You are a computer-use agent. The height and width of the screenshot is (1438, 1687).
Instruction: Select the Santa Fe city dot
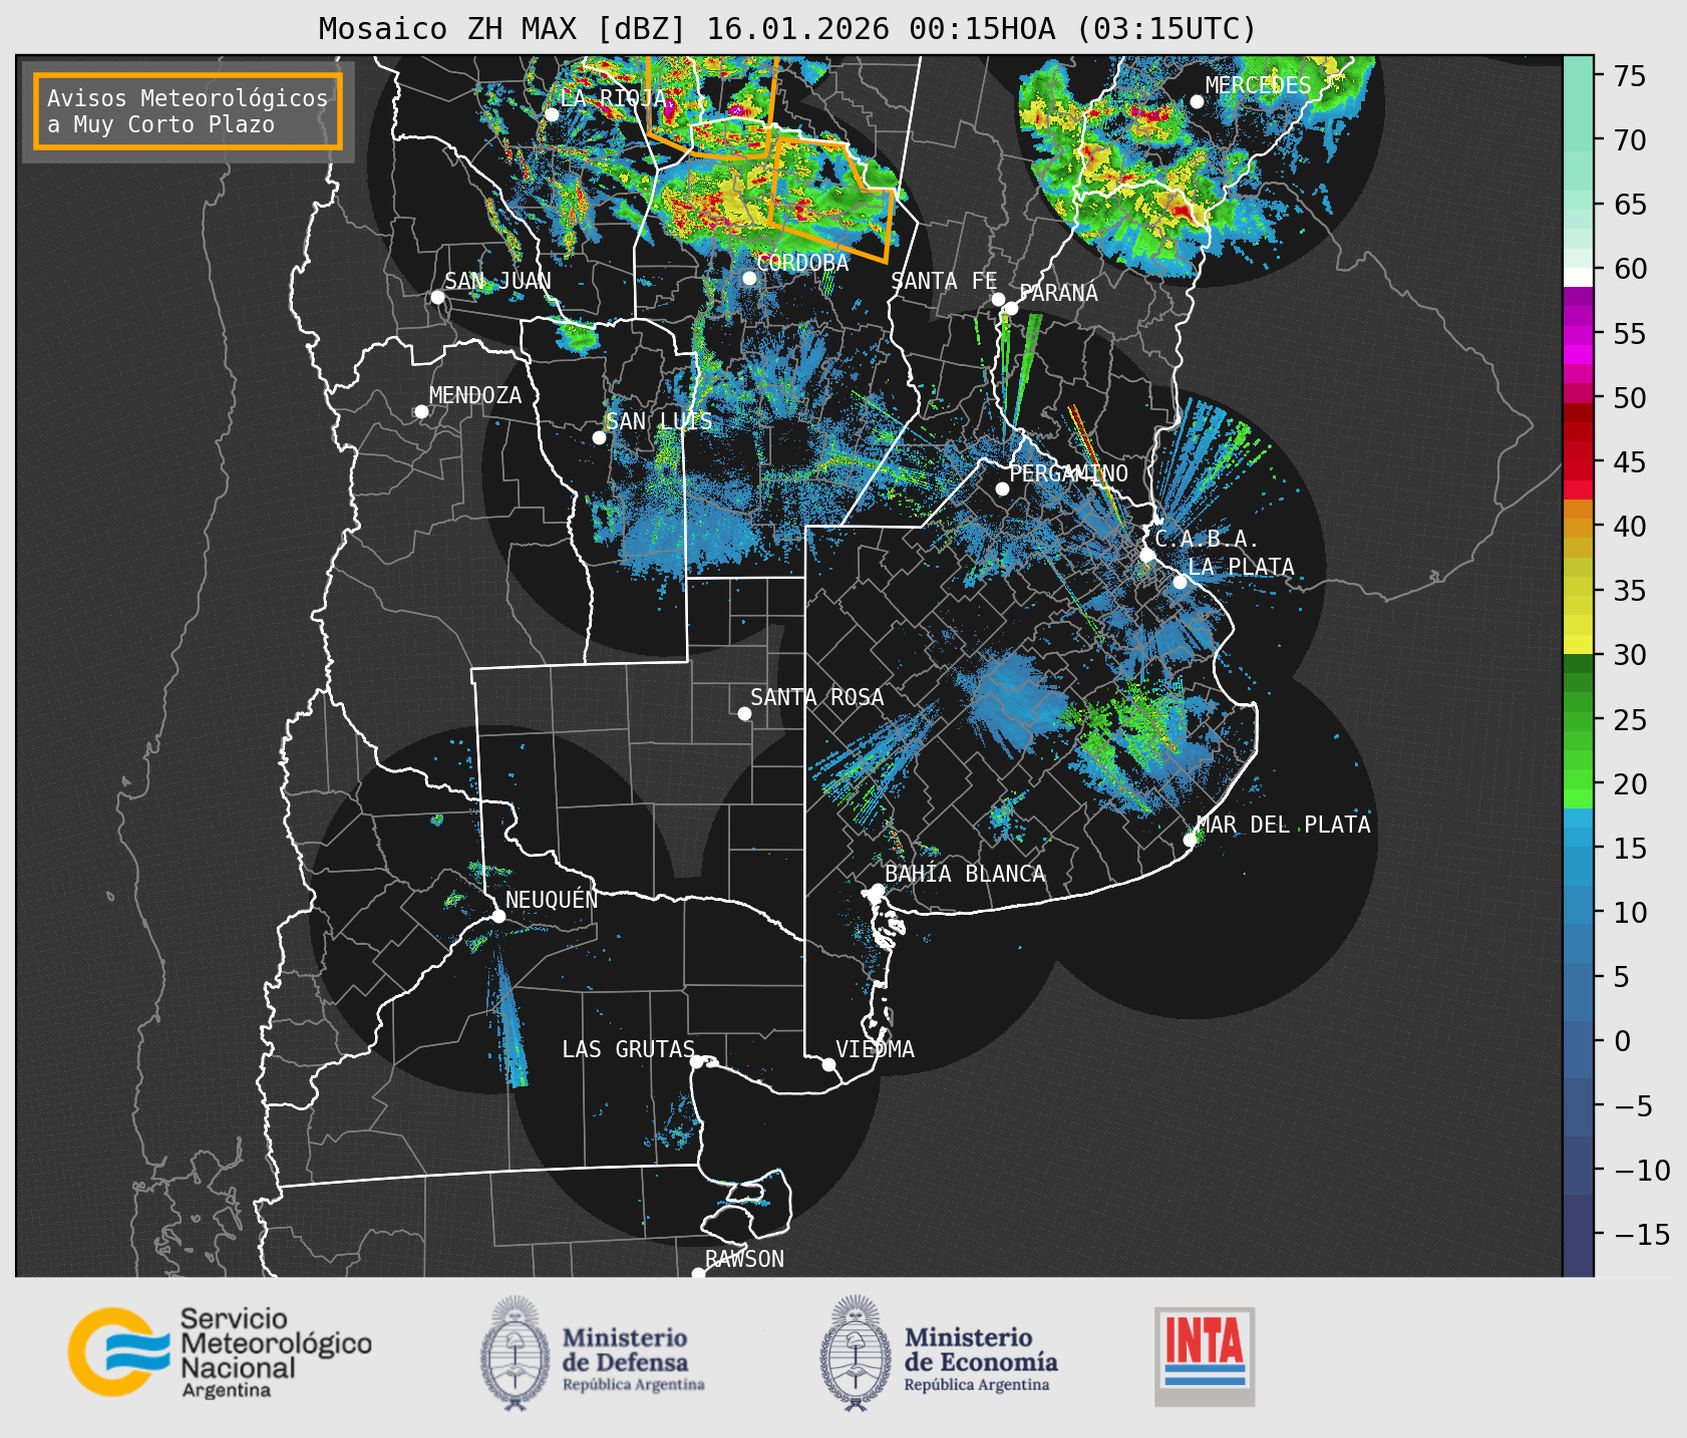998,299
